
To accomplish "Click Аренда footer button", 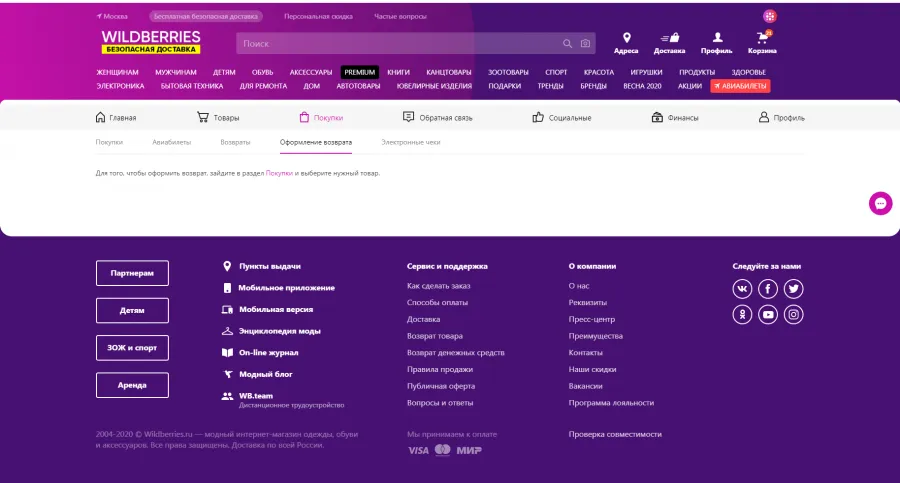I will 133,385.
